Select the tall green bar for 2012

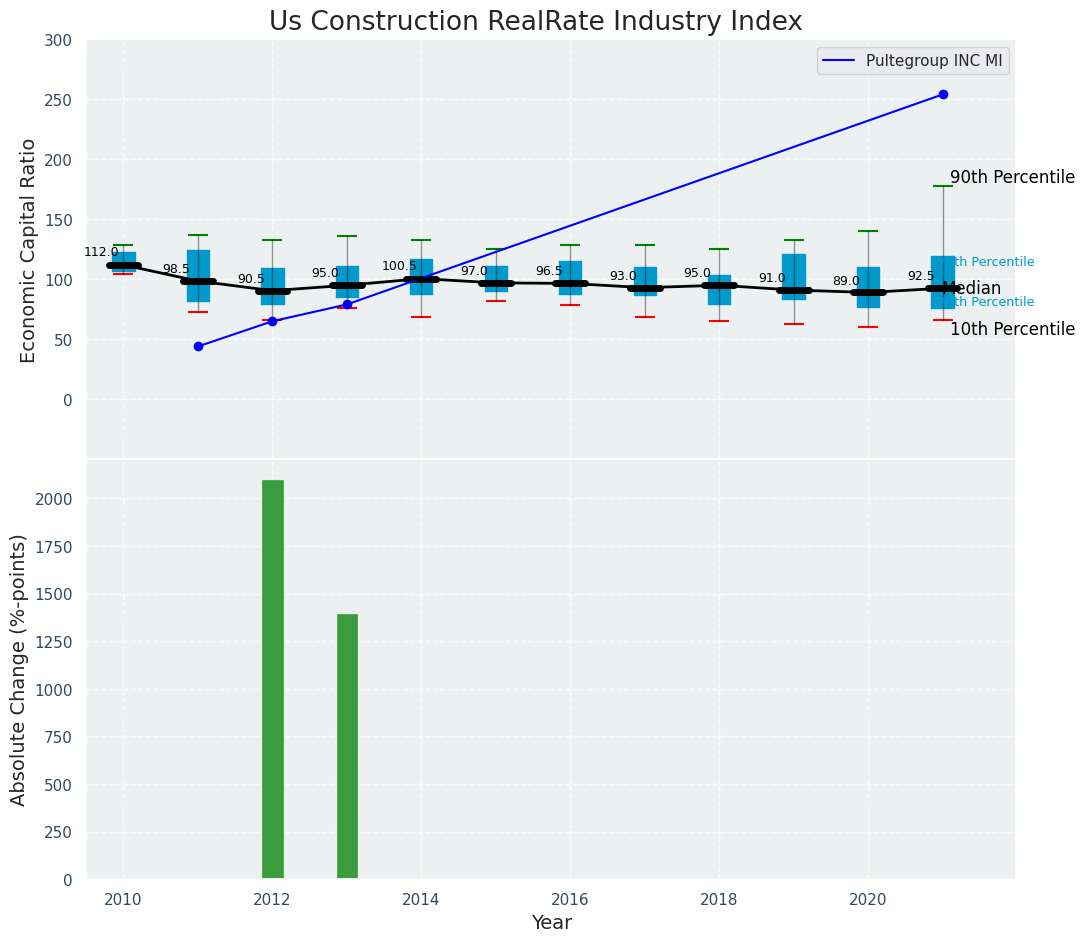coord(272,680)
